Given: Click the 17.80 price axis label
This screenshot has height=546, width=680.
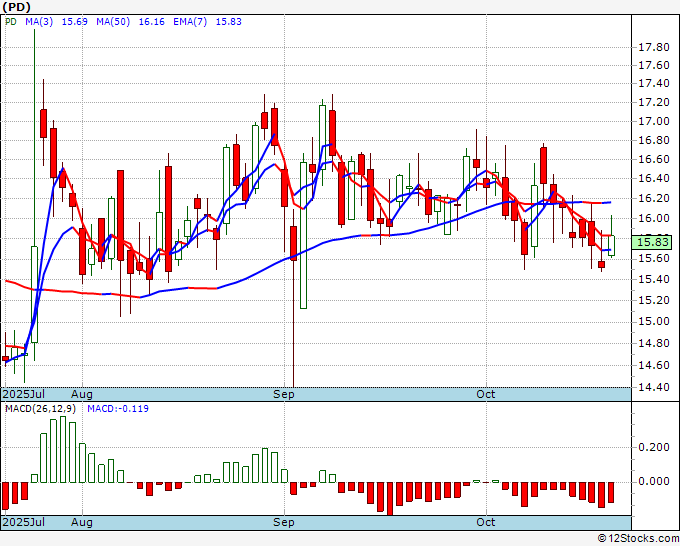Looking at the screenshot, I should tap(654, 47).
